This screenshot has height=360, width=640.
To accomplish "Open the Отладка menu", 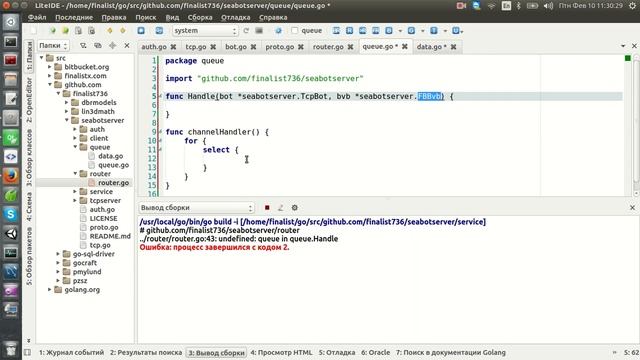I will tap(236, 18).
